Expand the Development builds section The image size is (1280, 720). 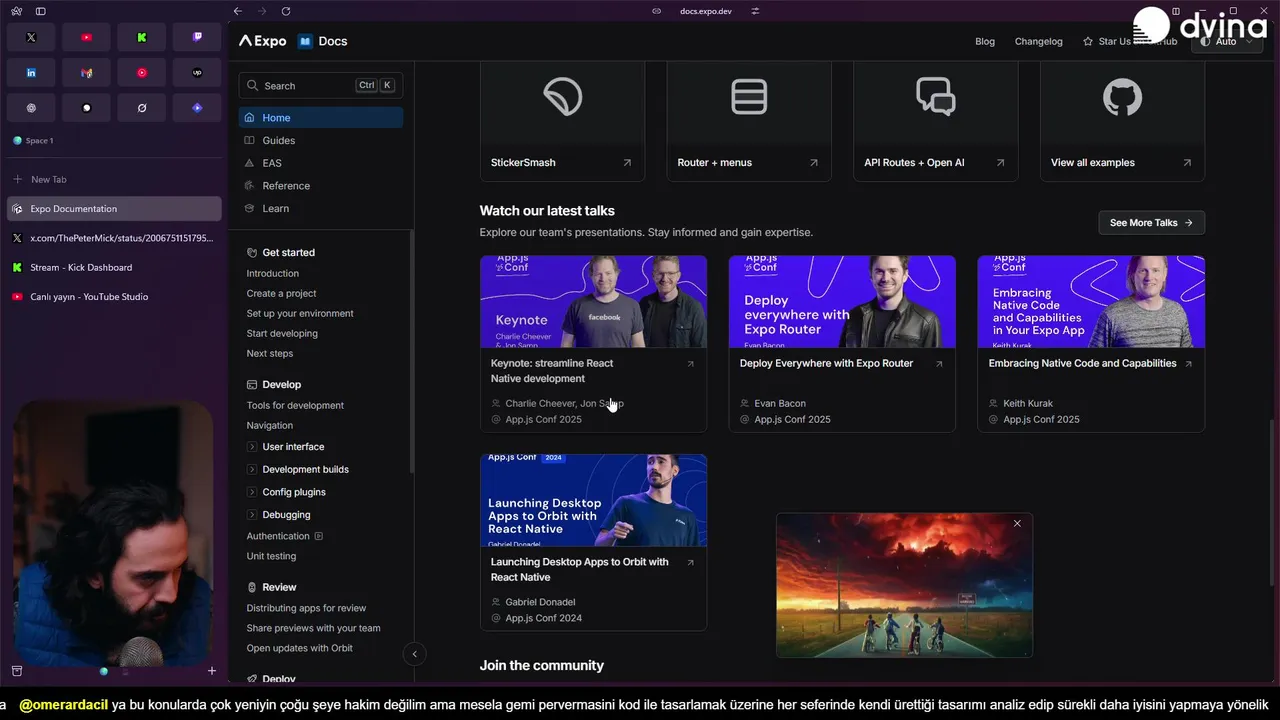[298, 469]
